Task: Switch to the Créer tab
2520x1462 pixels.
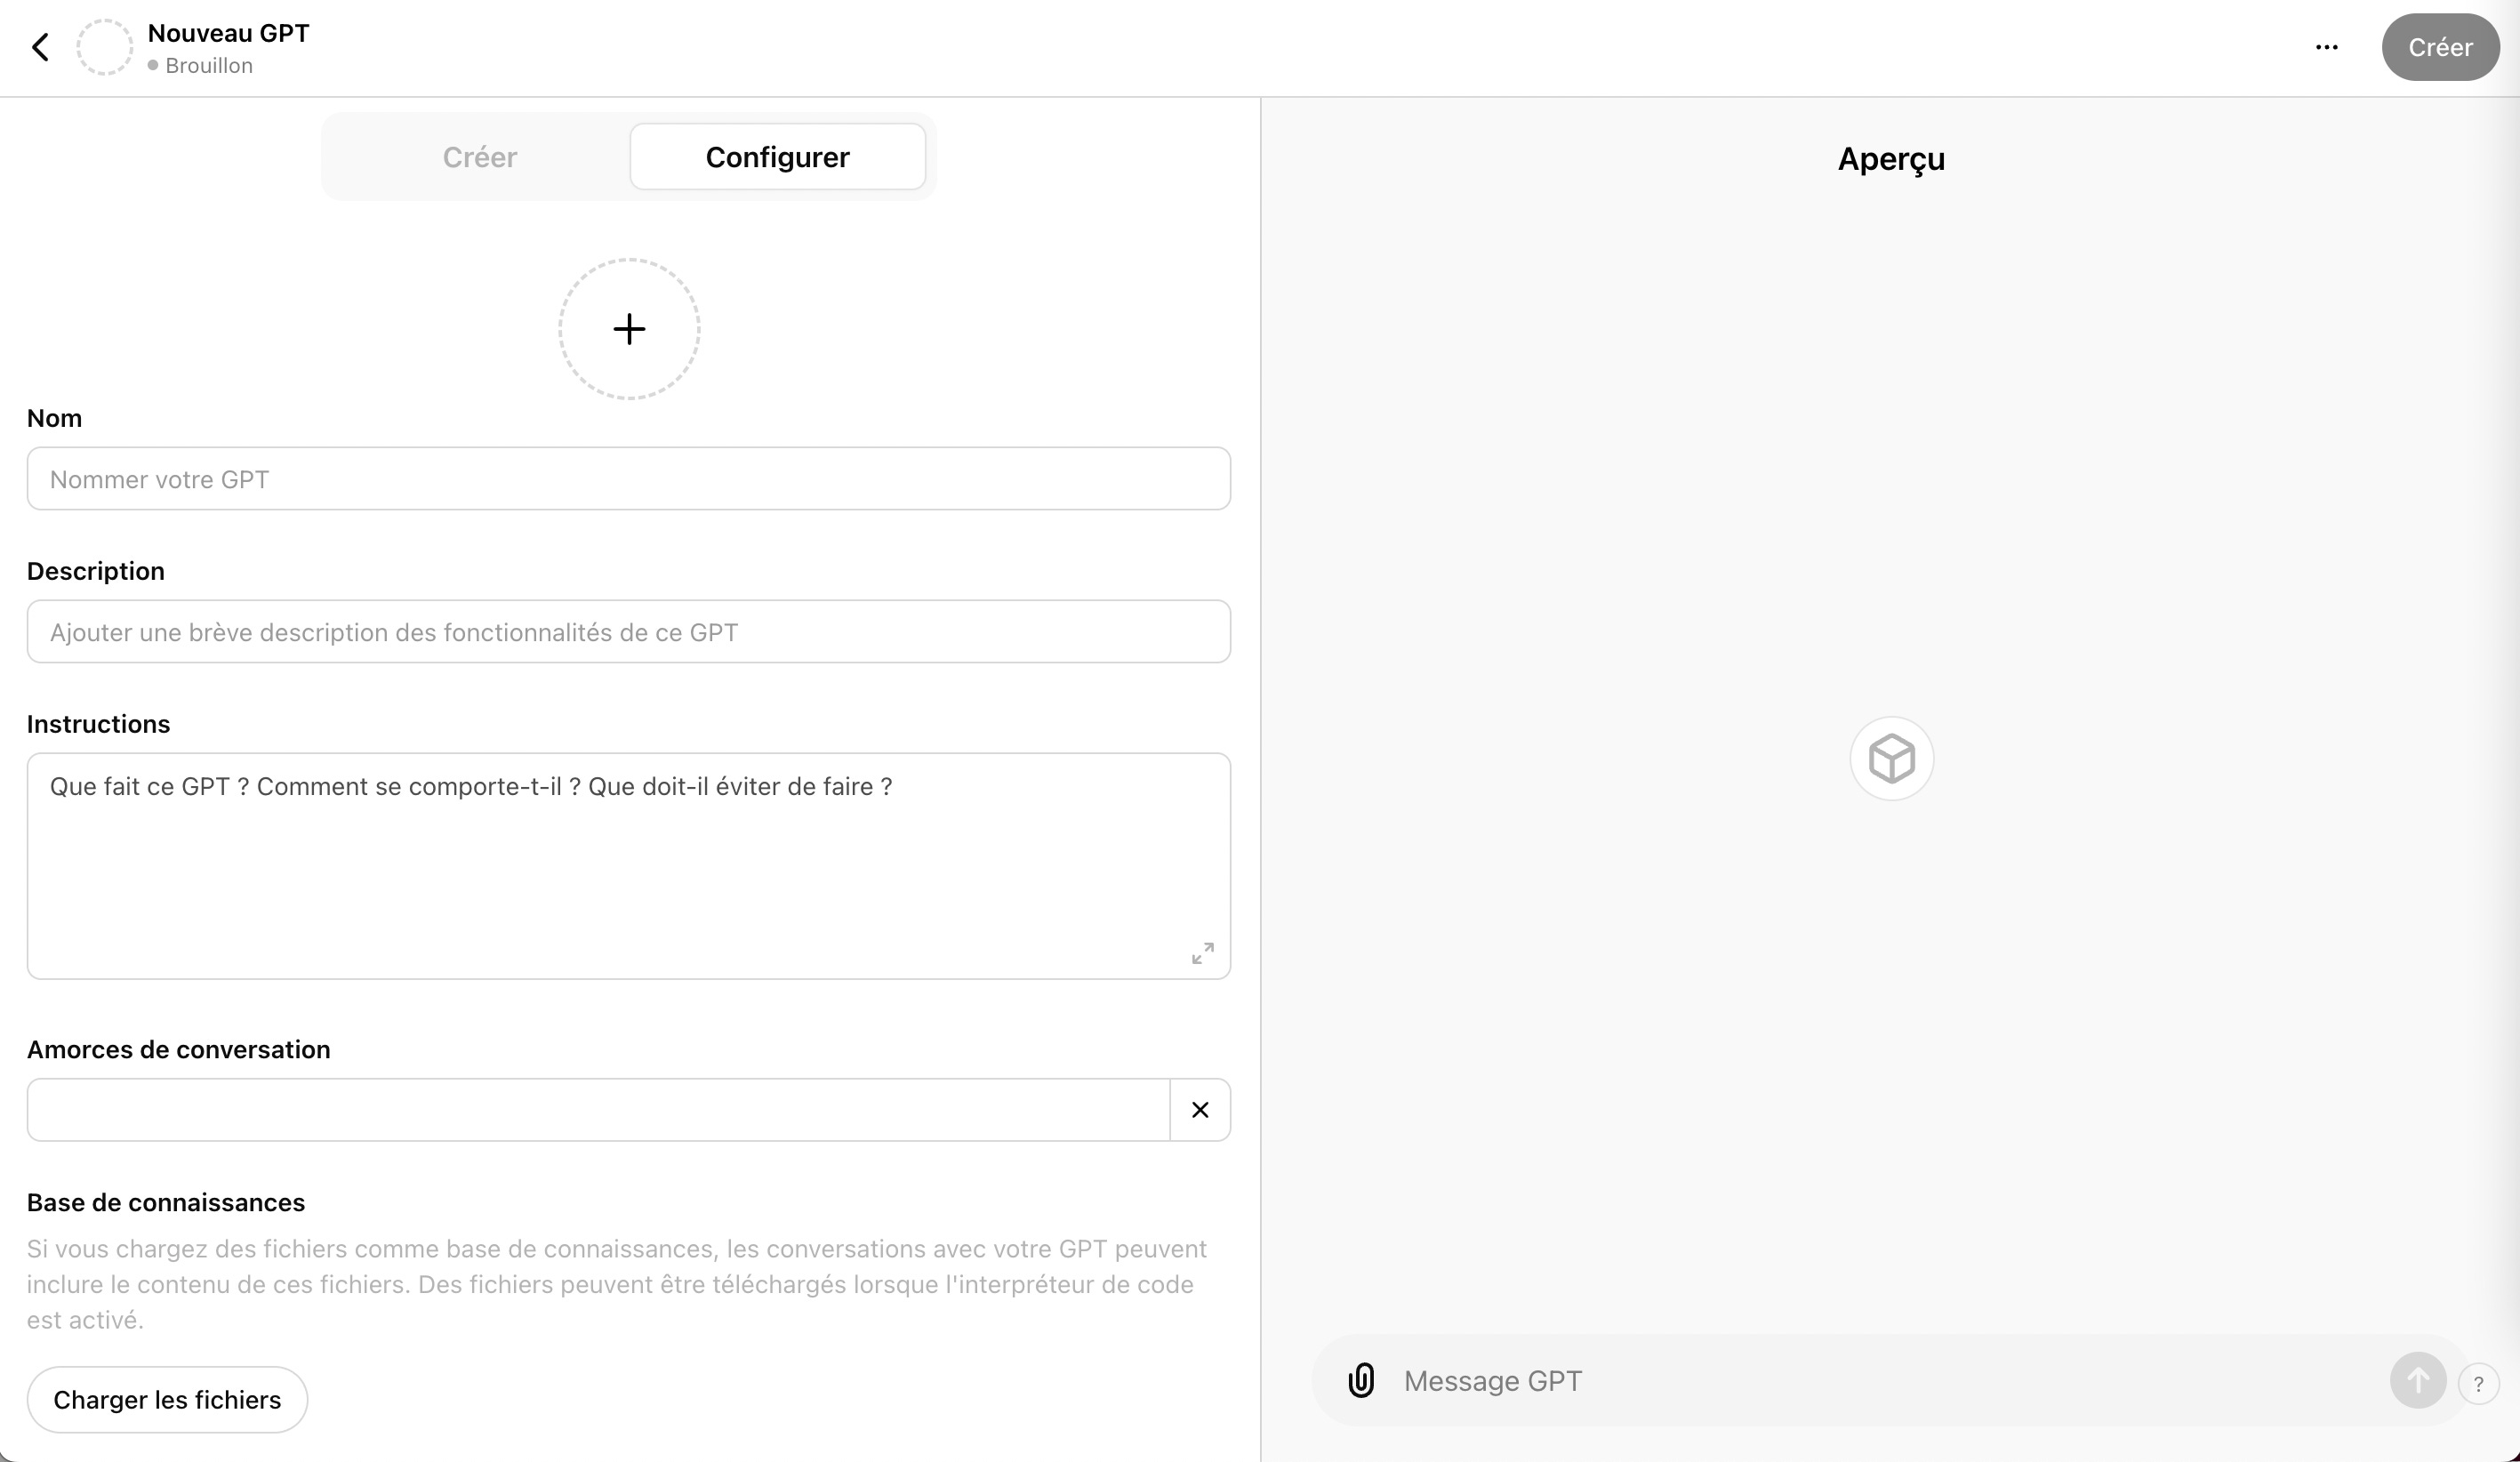Action: click(x=479, y=157)
